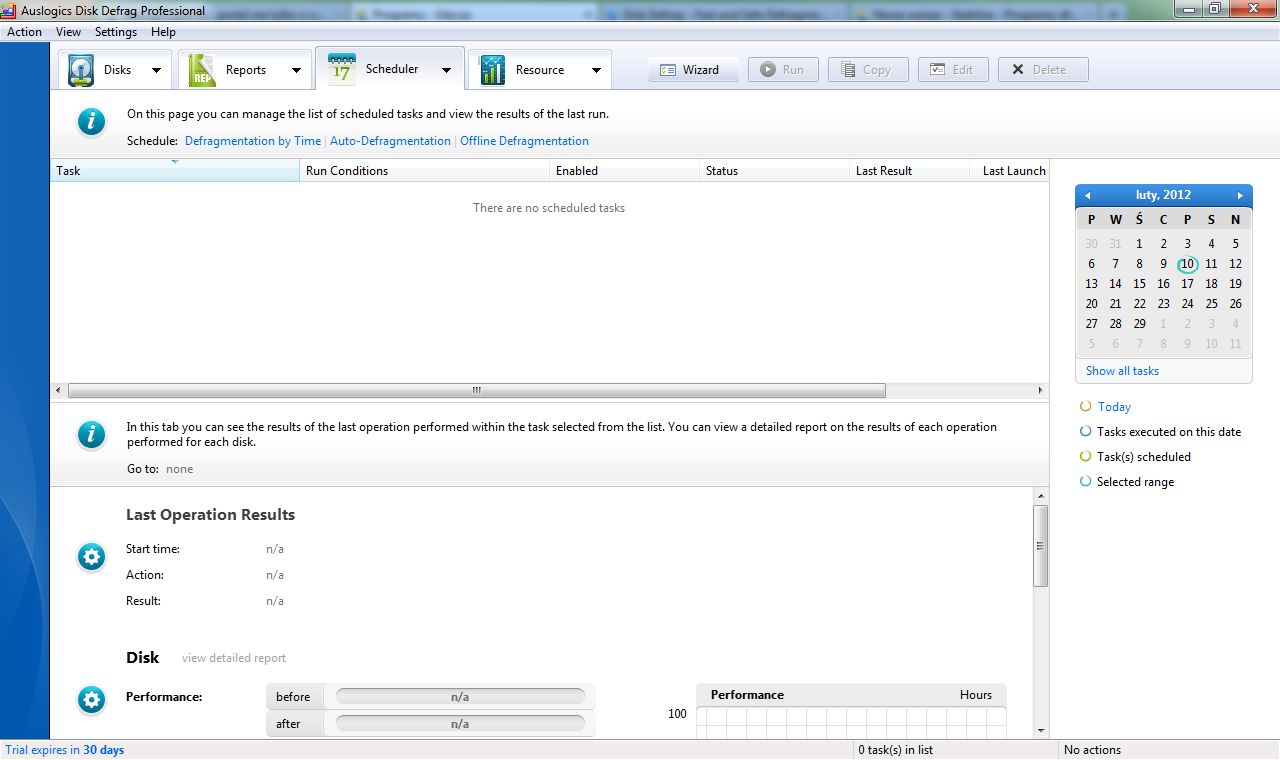This screenshot has width=1280, height=760.
Task: Click the No actions status text
Action: click(x=1092, y=750)
